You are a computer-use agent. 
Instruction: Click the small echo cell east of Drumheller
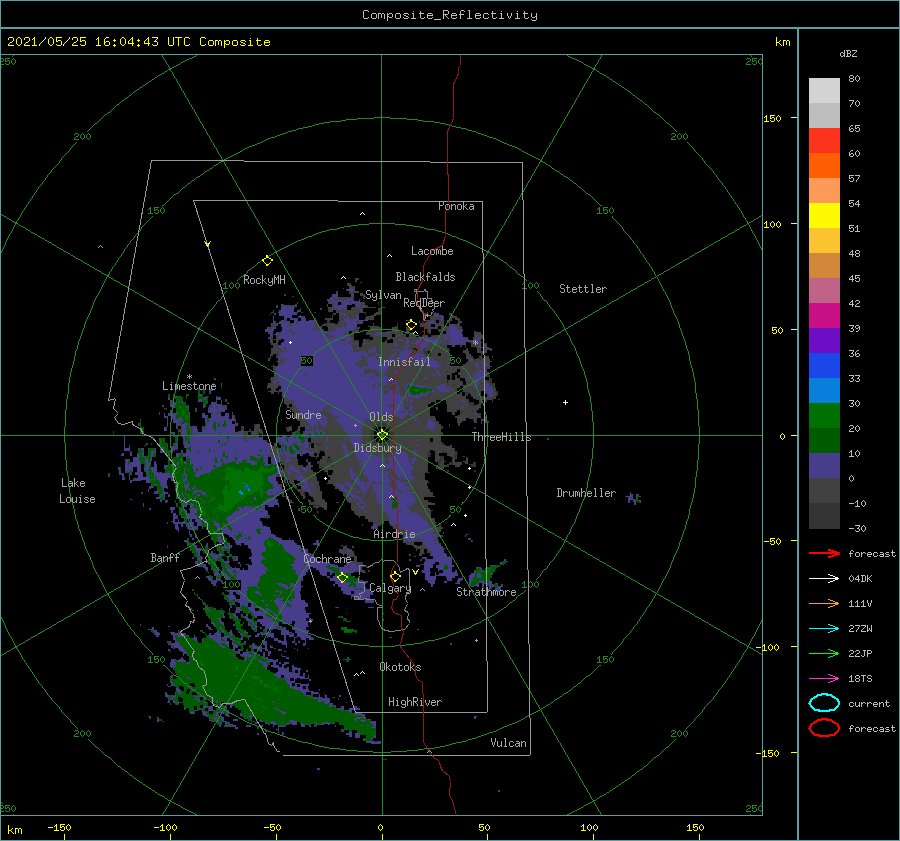(x=634, y=498)
